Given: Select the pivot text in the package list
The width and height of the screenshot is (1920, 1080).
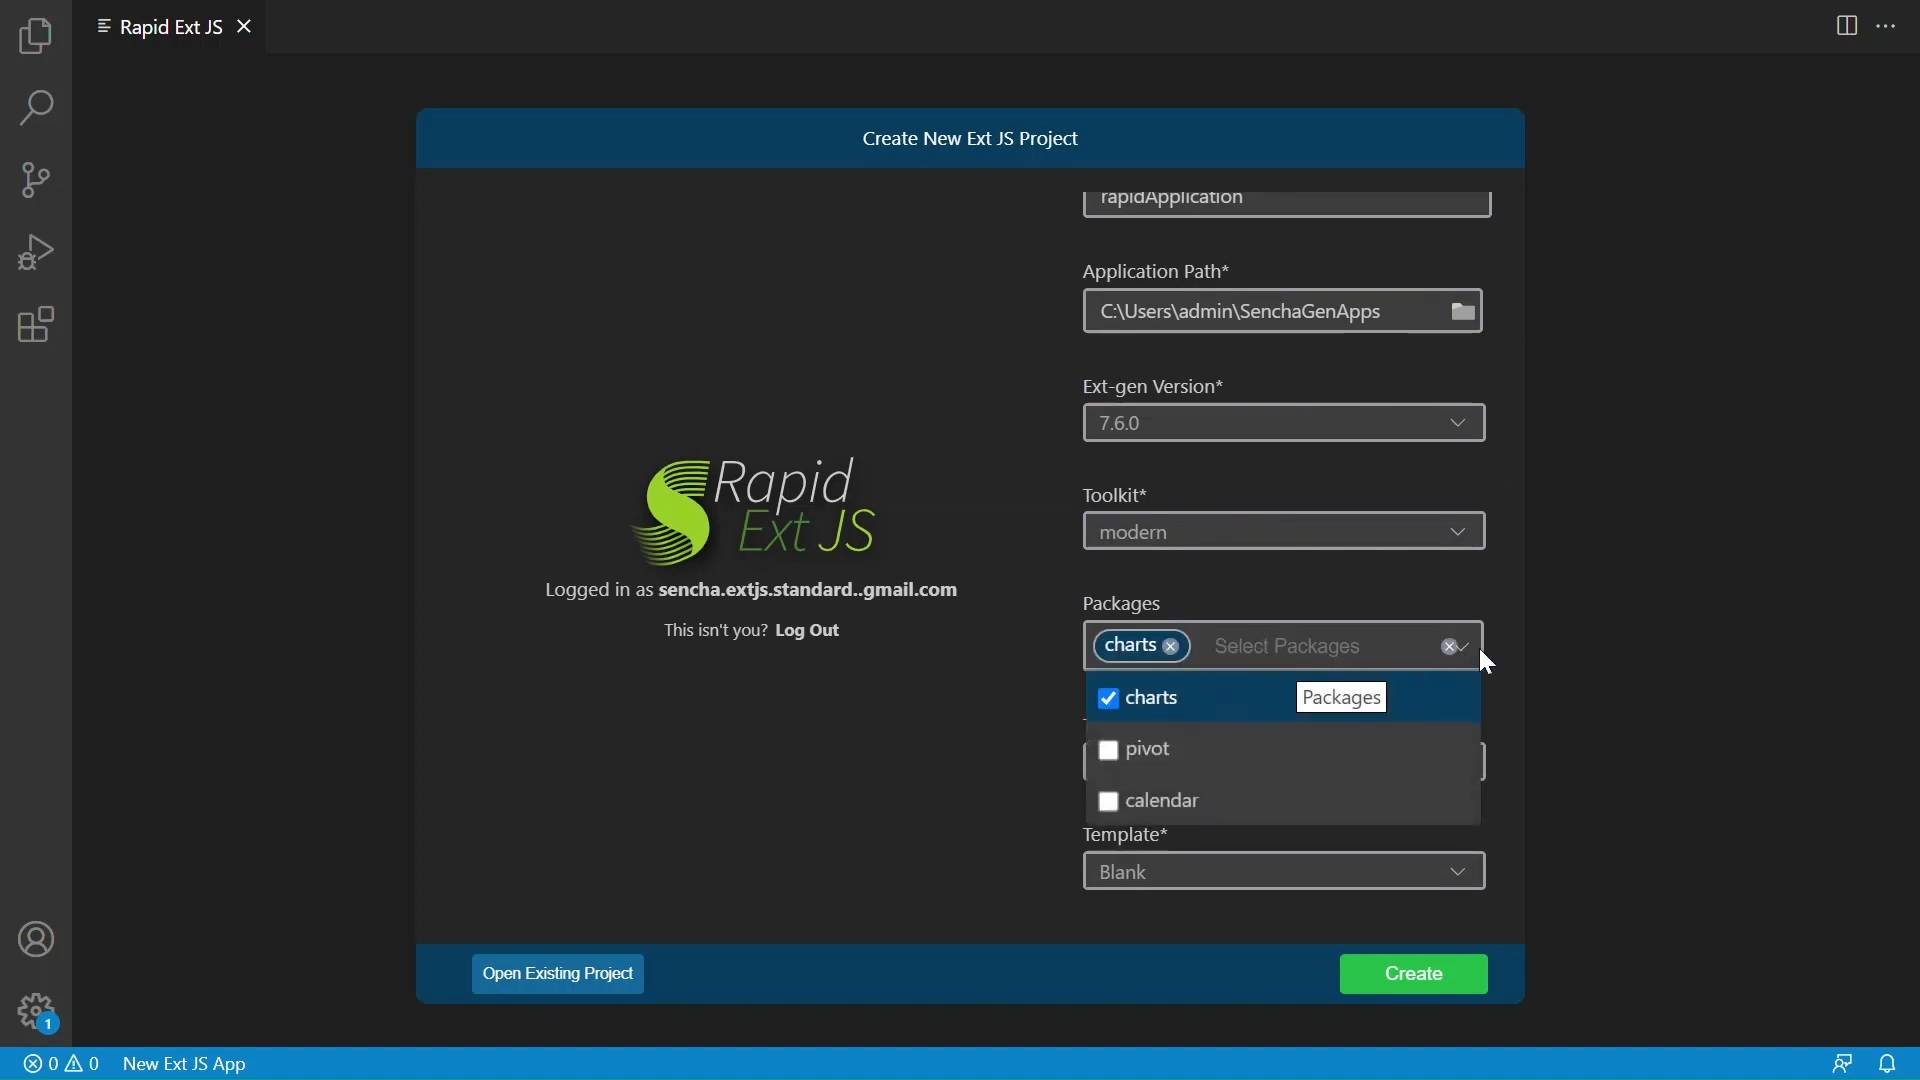Looking at the screenshot, I should [x=1148, y=750].
